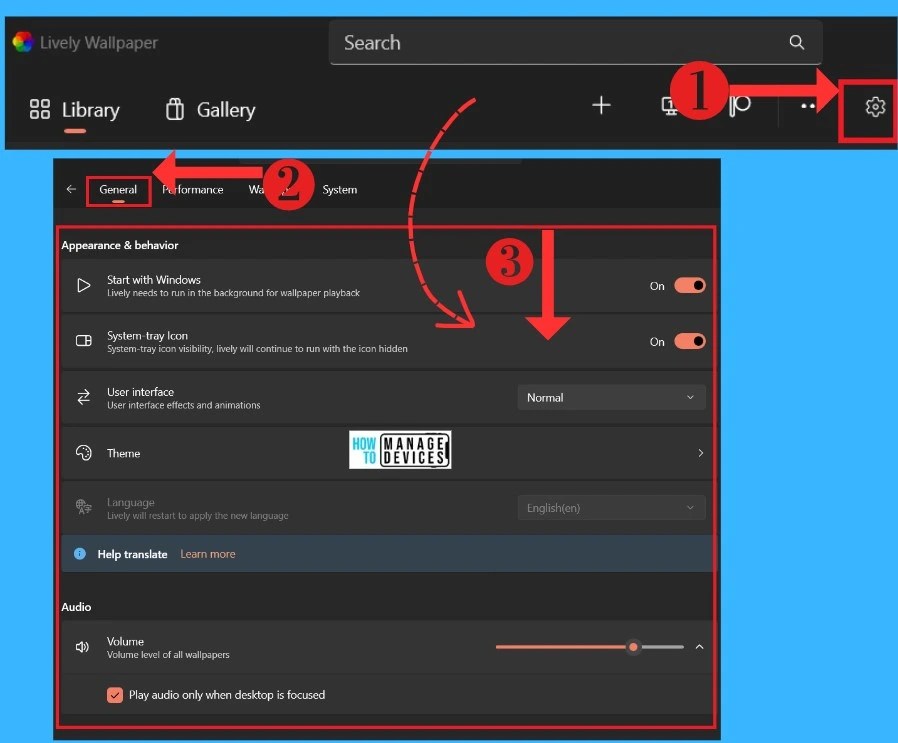
Task: Click the plus icon to add wallpaper
Action: pos(601,105)
